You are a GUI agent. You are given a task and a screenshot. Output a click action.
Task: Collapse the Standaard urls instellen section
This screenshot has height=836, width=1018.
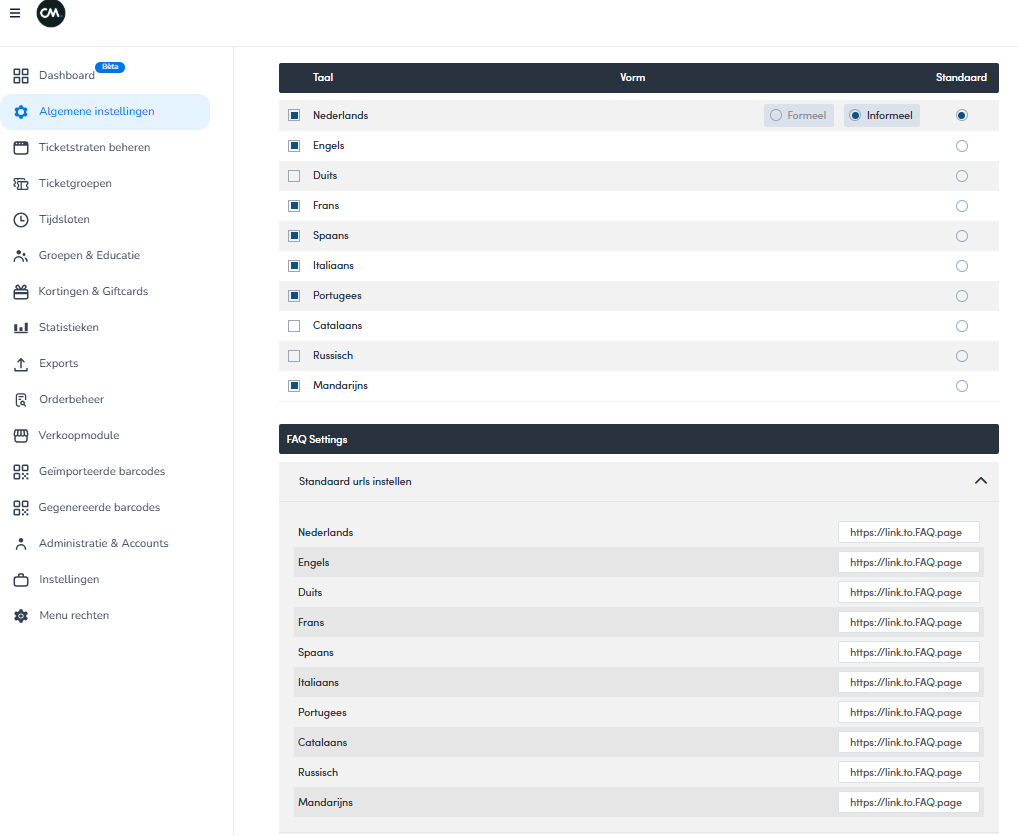click(980, 481)
